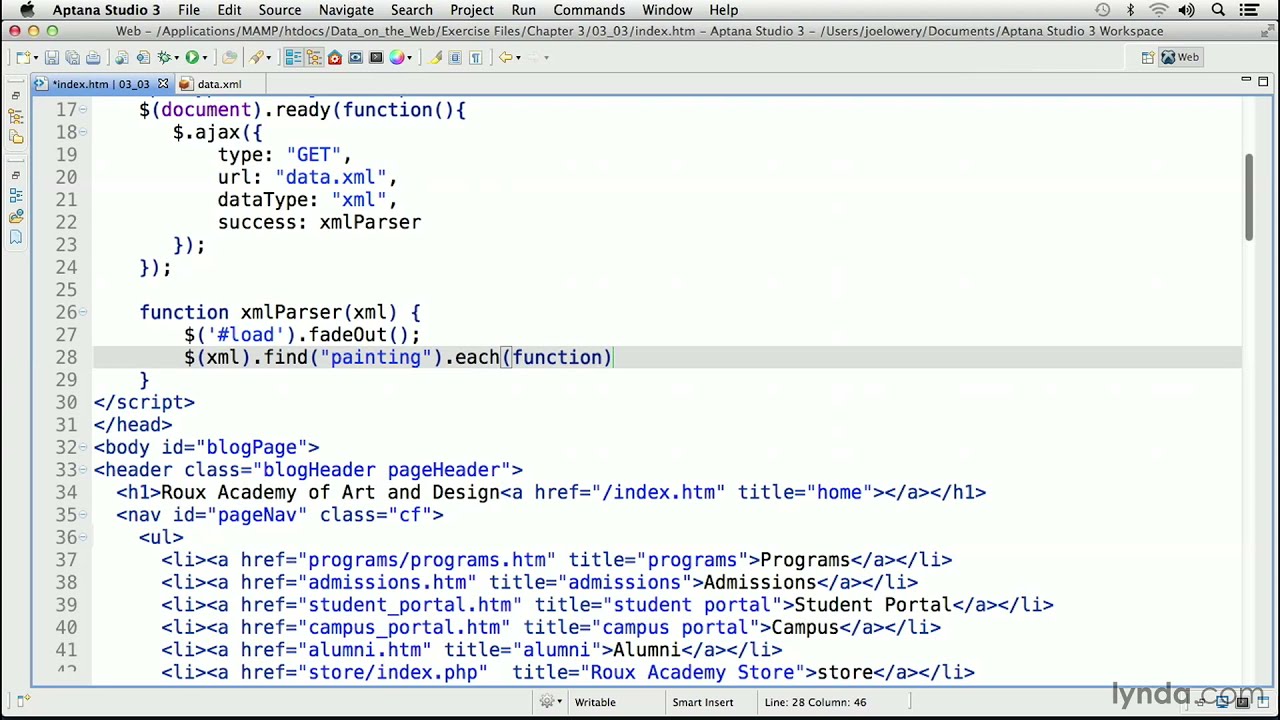Open the back navigation history dropdown
1280x720 pixels.
[x=518, y=58]
